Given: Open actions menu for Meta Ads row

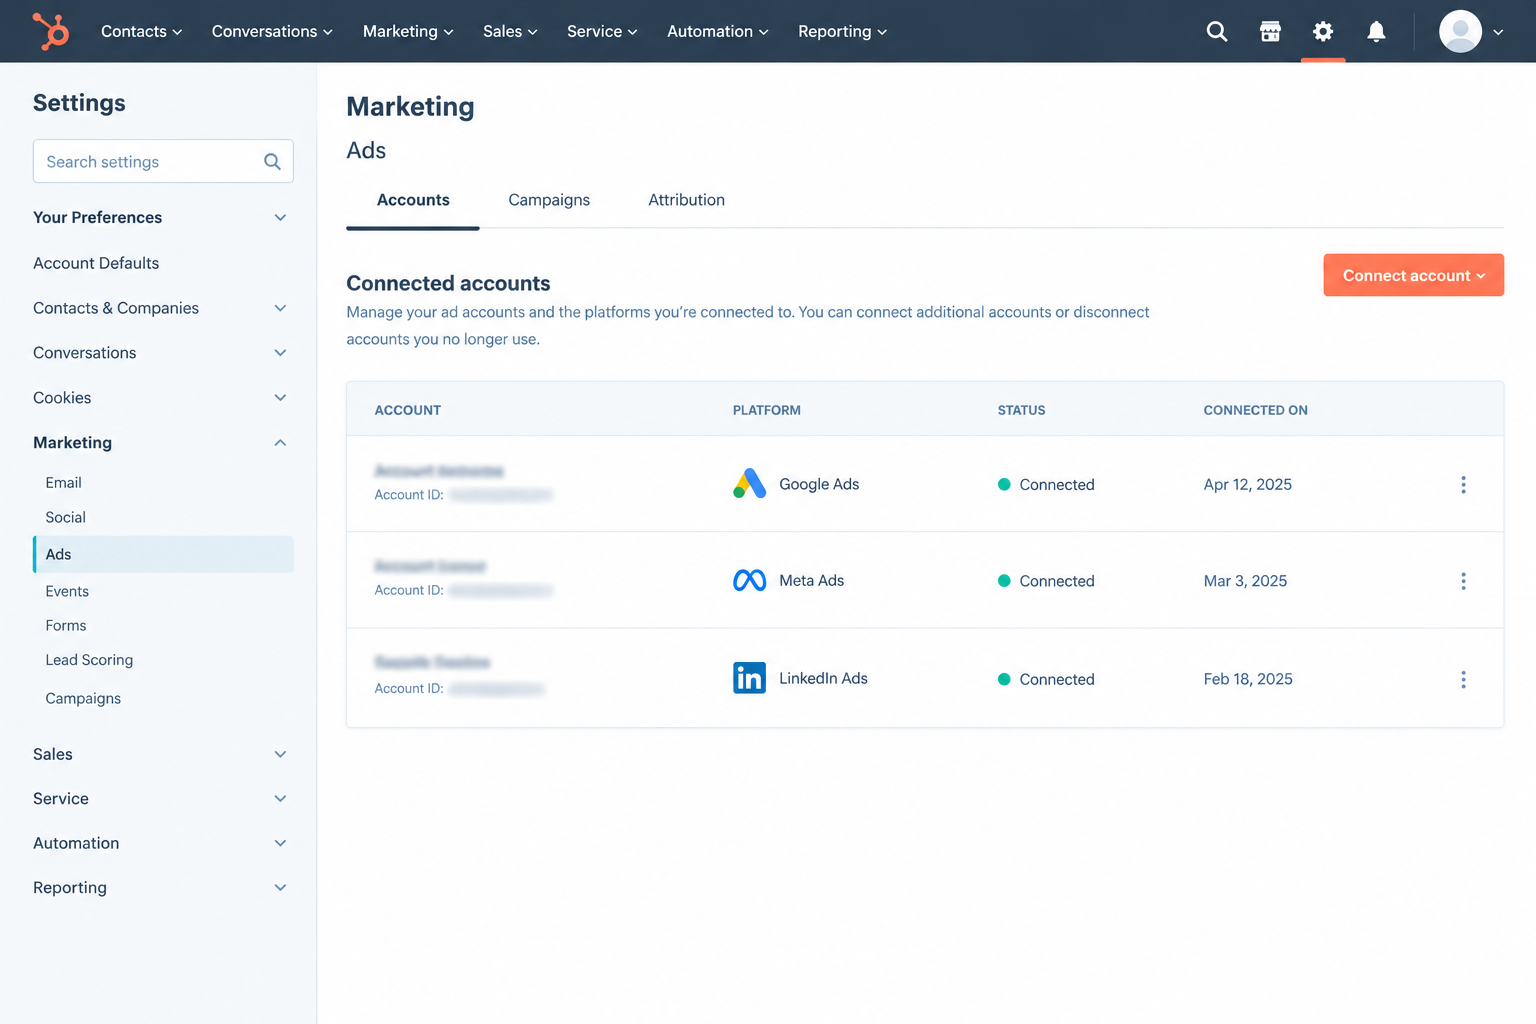Looking at the screenshot, I should 1463,581.
